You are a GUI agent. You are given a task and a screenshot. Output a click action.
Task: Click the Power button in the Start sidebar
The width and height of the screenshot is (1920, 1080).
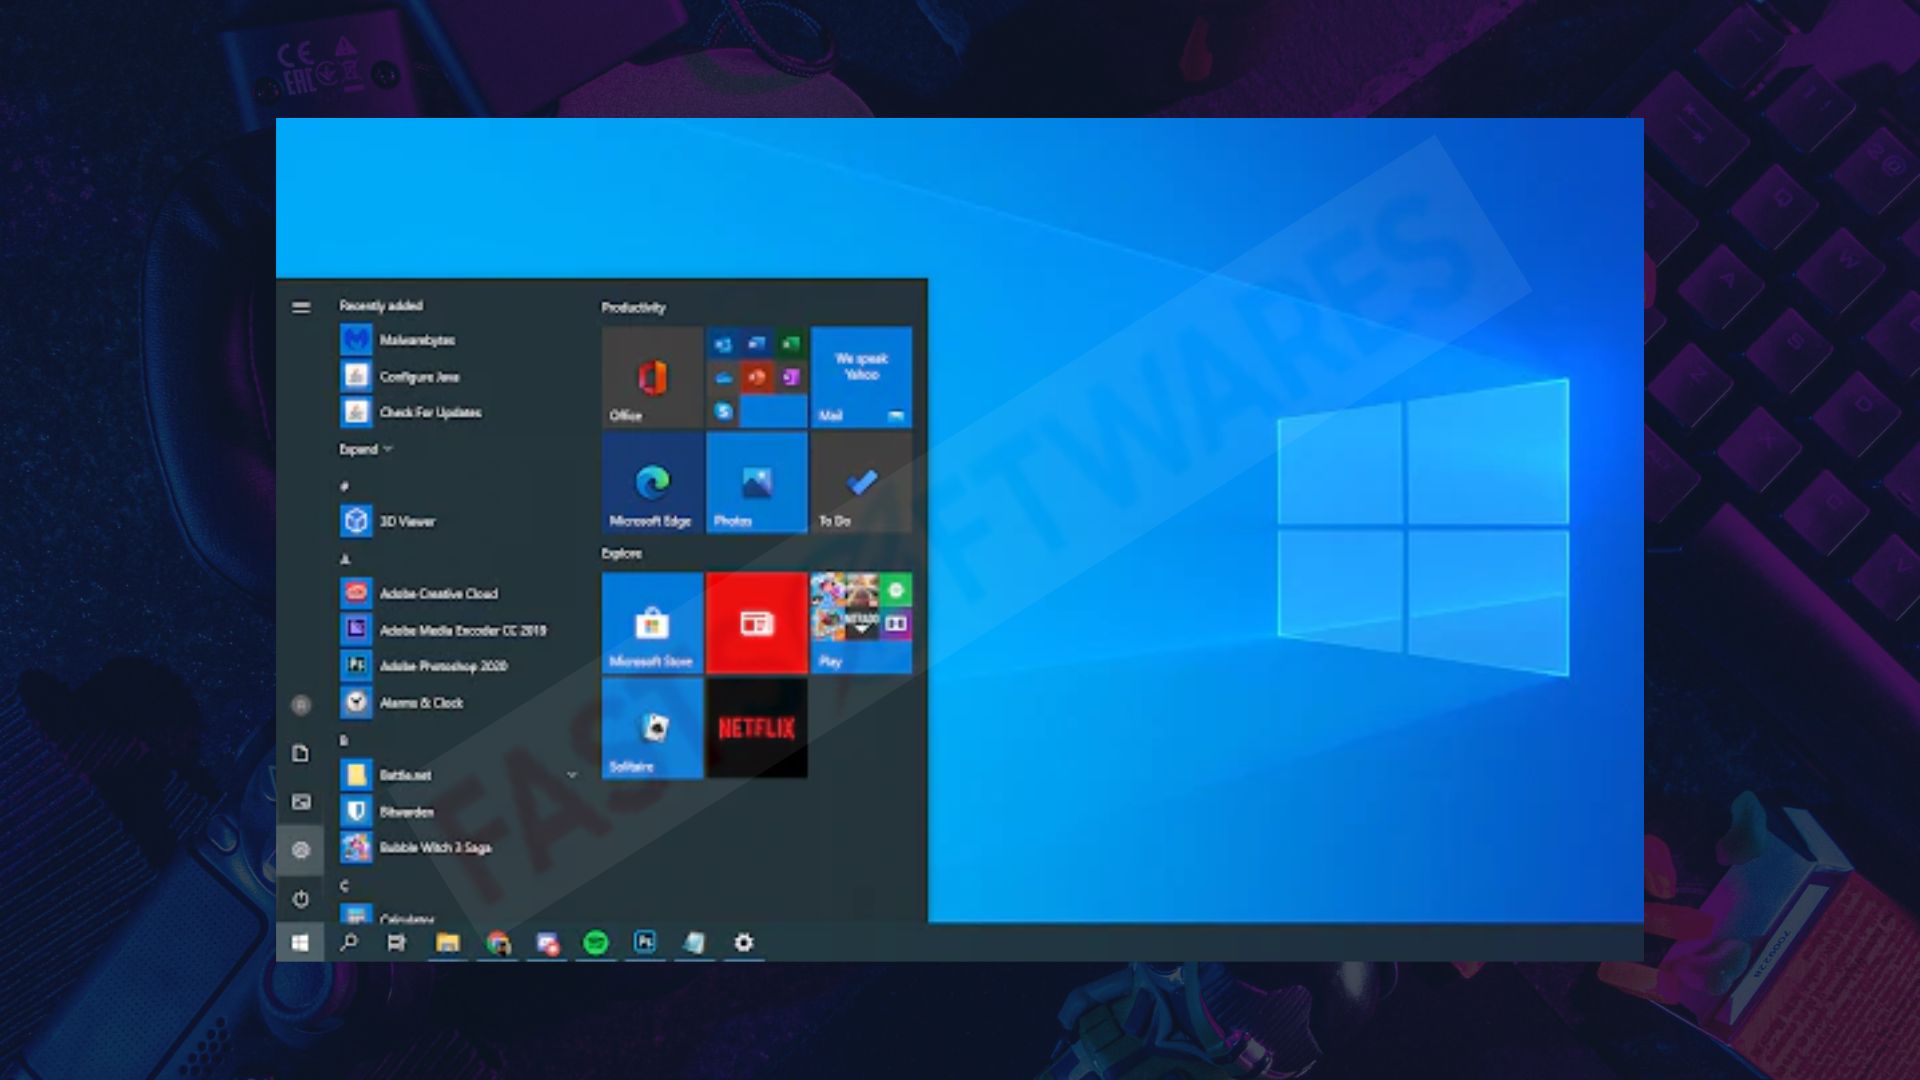(300, 899)
